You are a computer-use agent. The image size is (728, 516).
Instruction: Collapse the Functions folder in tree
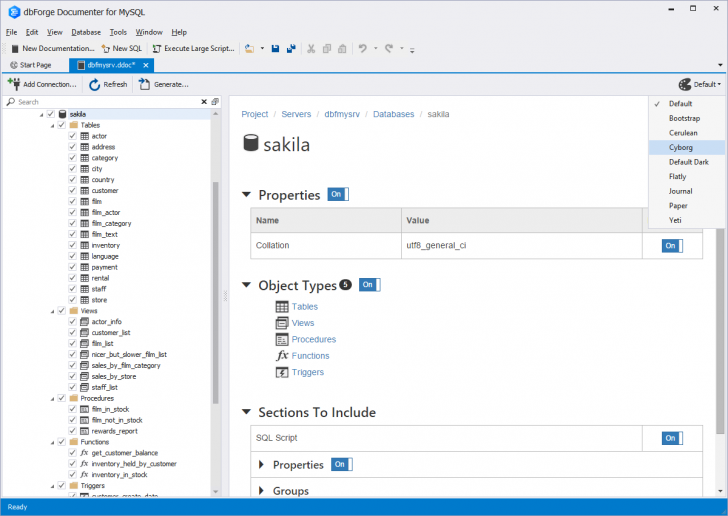pyautogui.click(x=52, y=442)
